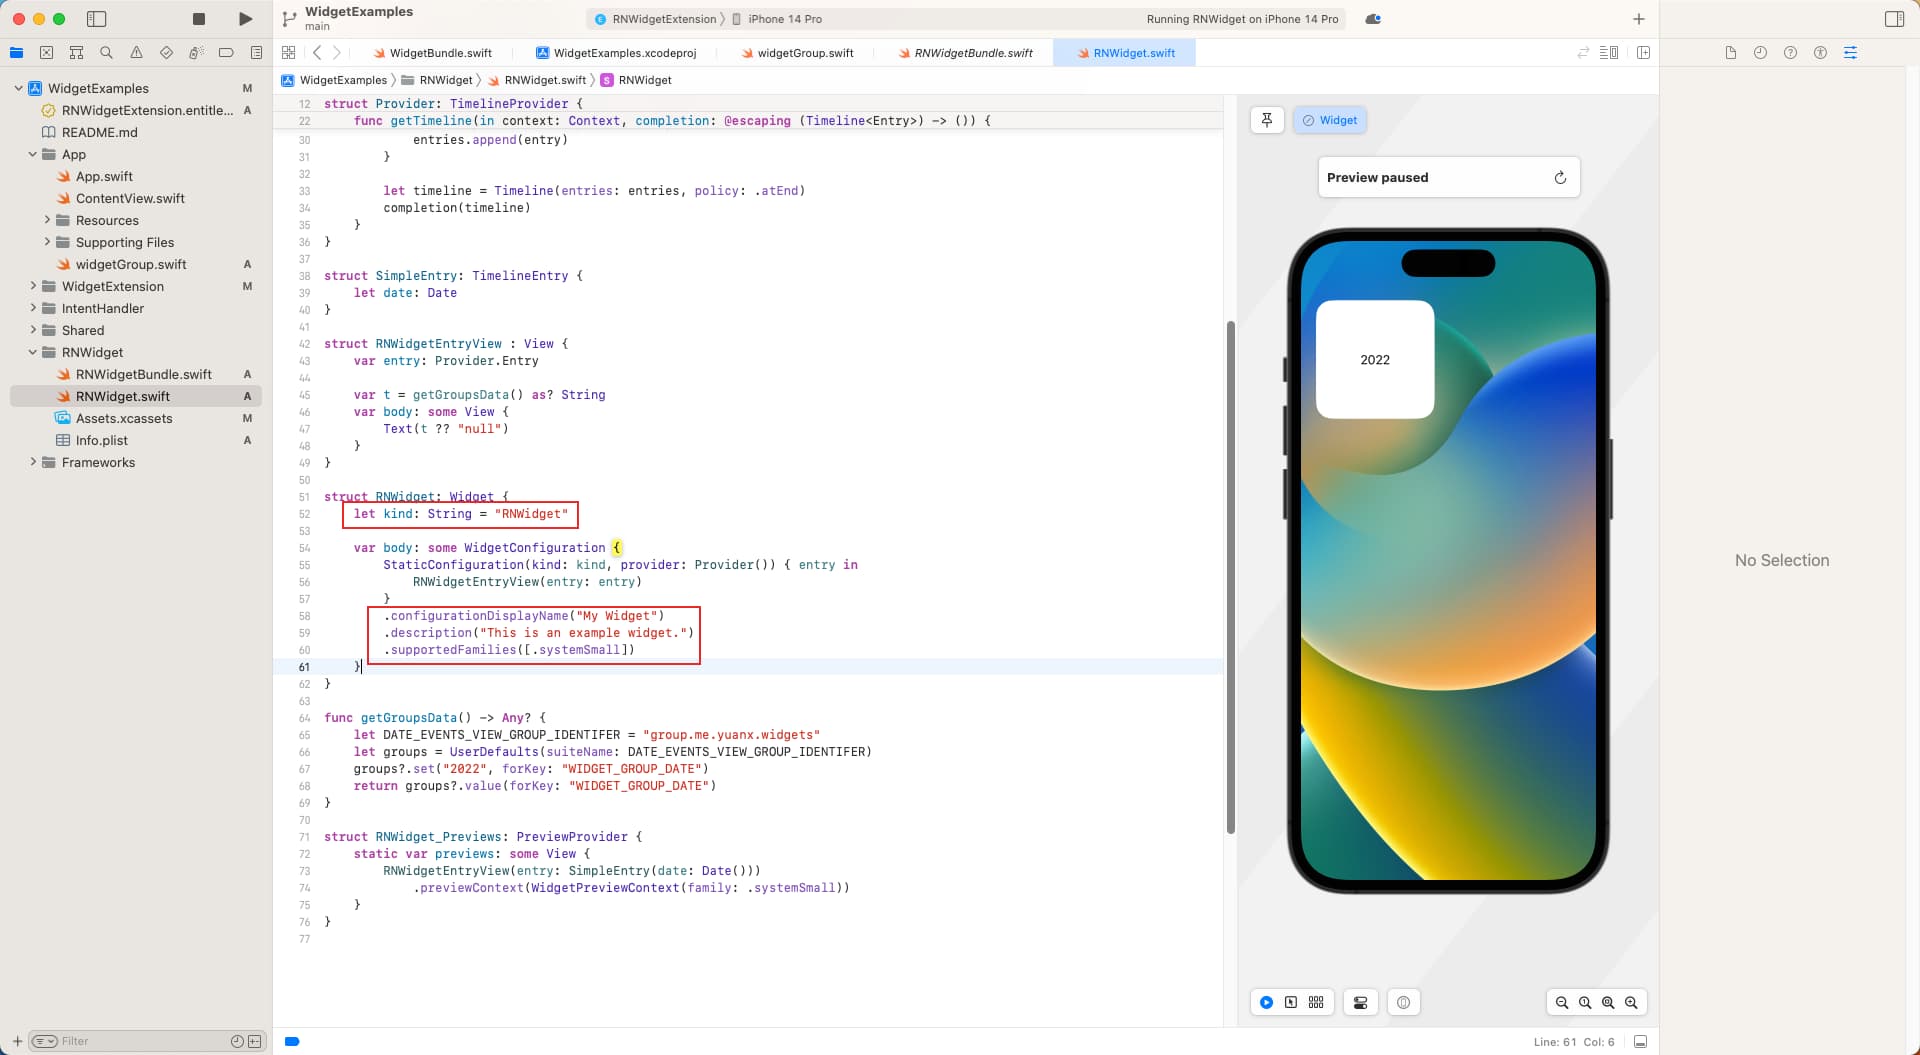Click the navigator Filter field
The height and width of the screenshot is (1055, 1920).
pyautogui.click(x=145, y=1041)
